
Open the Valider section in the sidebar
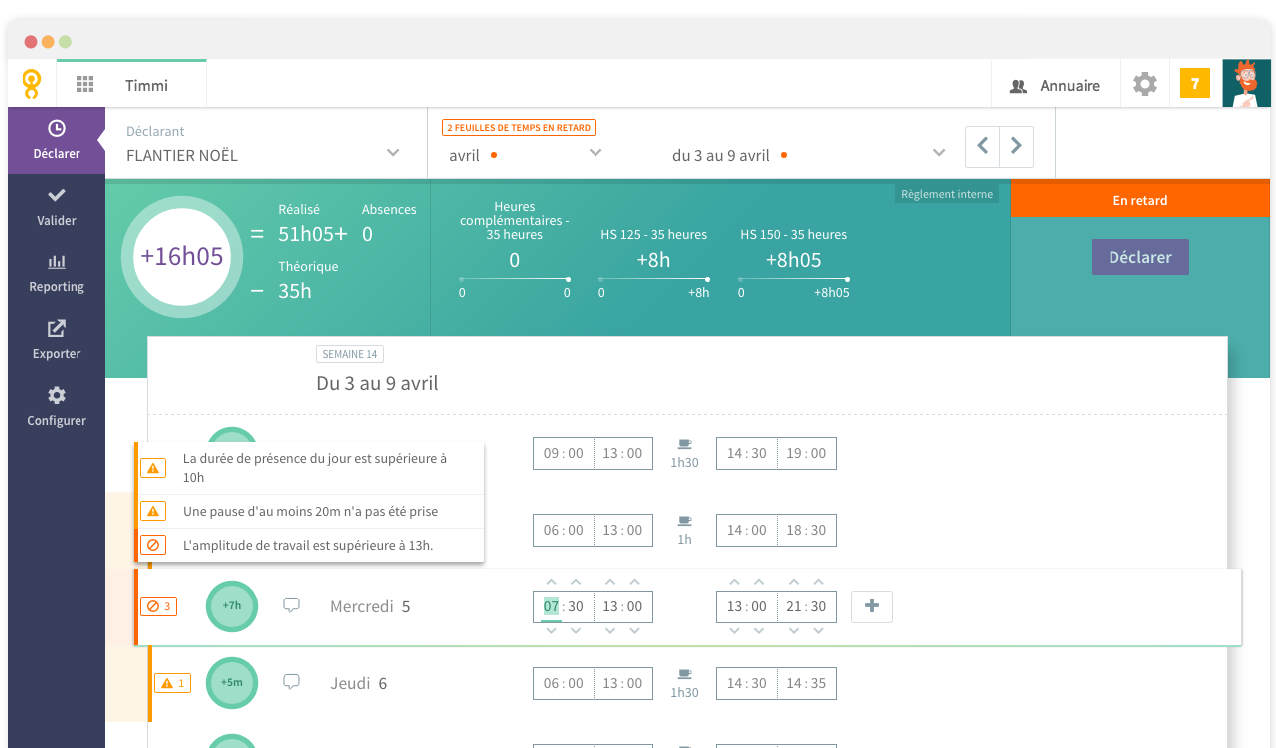point(56,207)
